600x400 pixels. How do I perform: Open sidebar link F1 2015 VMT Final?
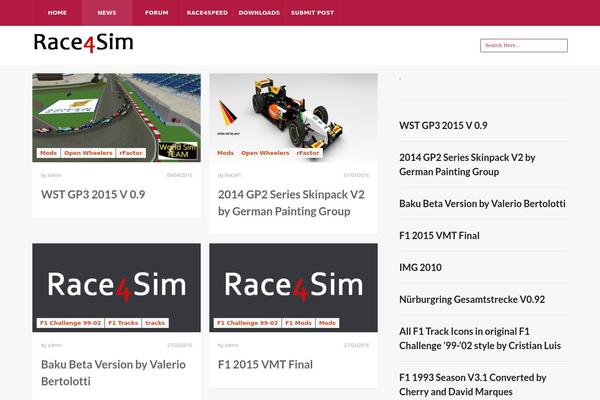coord(439,235)
